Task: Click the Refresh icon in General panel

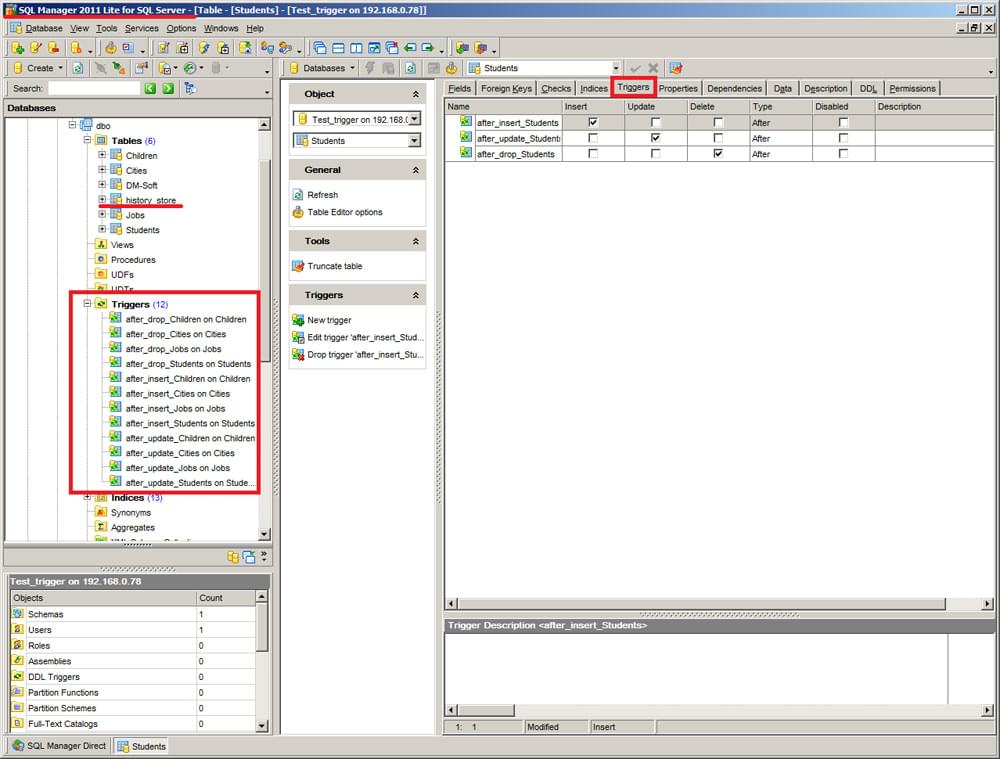Action: (297, 195)
